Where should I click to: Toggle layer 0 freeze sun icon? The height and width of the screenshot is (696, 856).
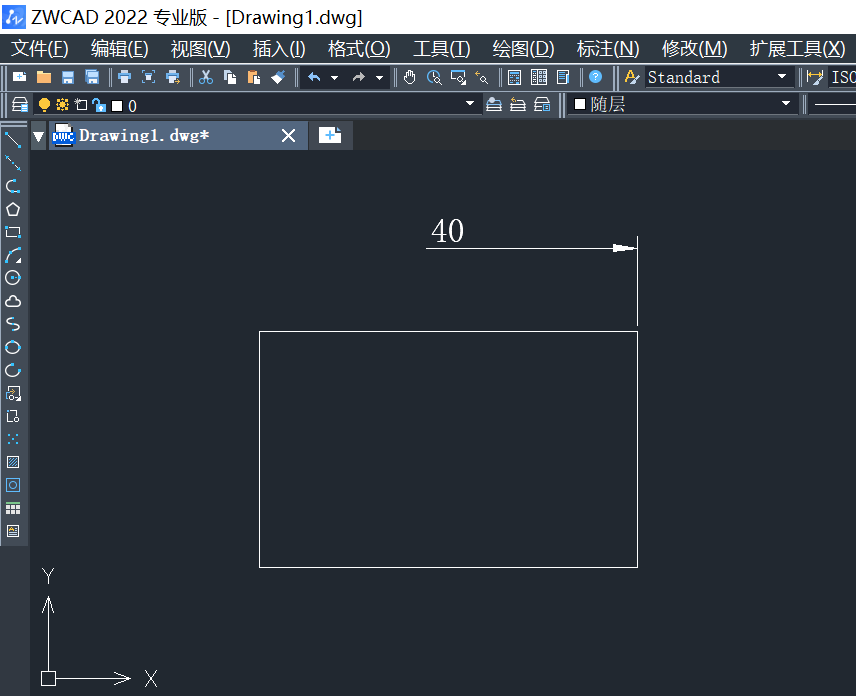point(62,105)
